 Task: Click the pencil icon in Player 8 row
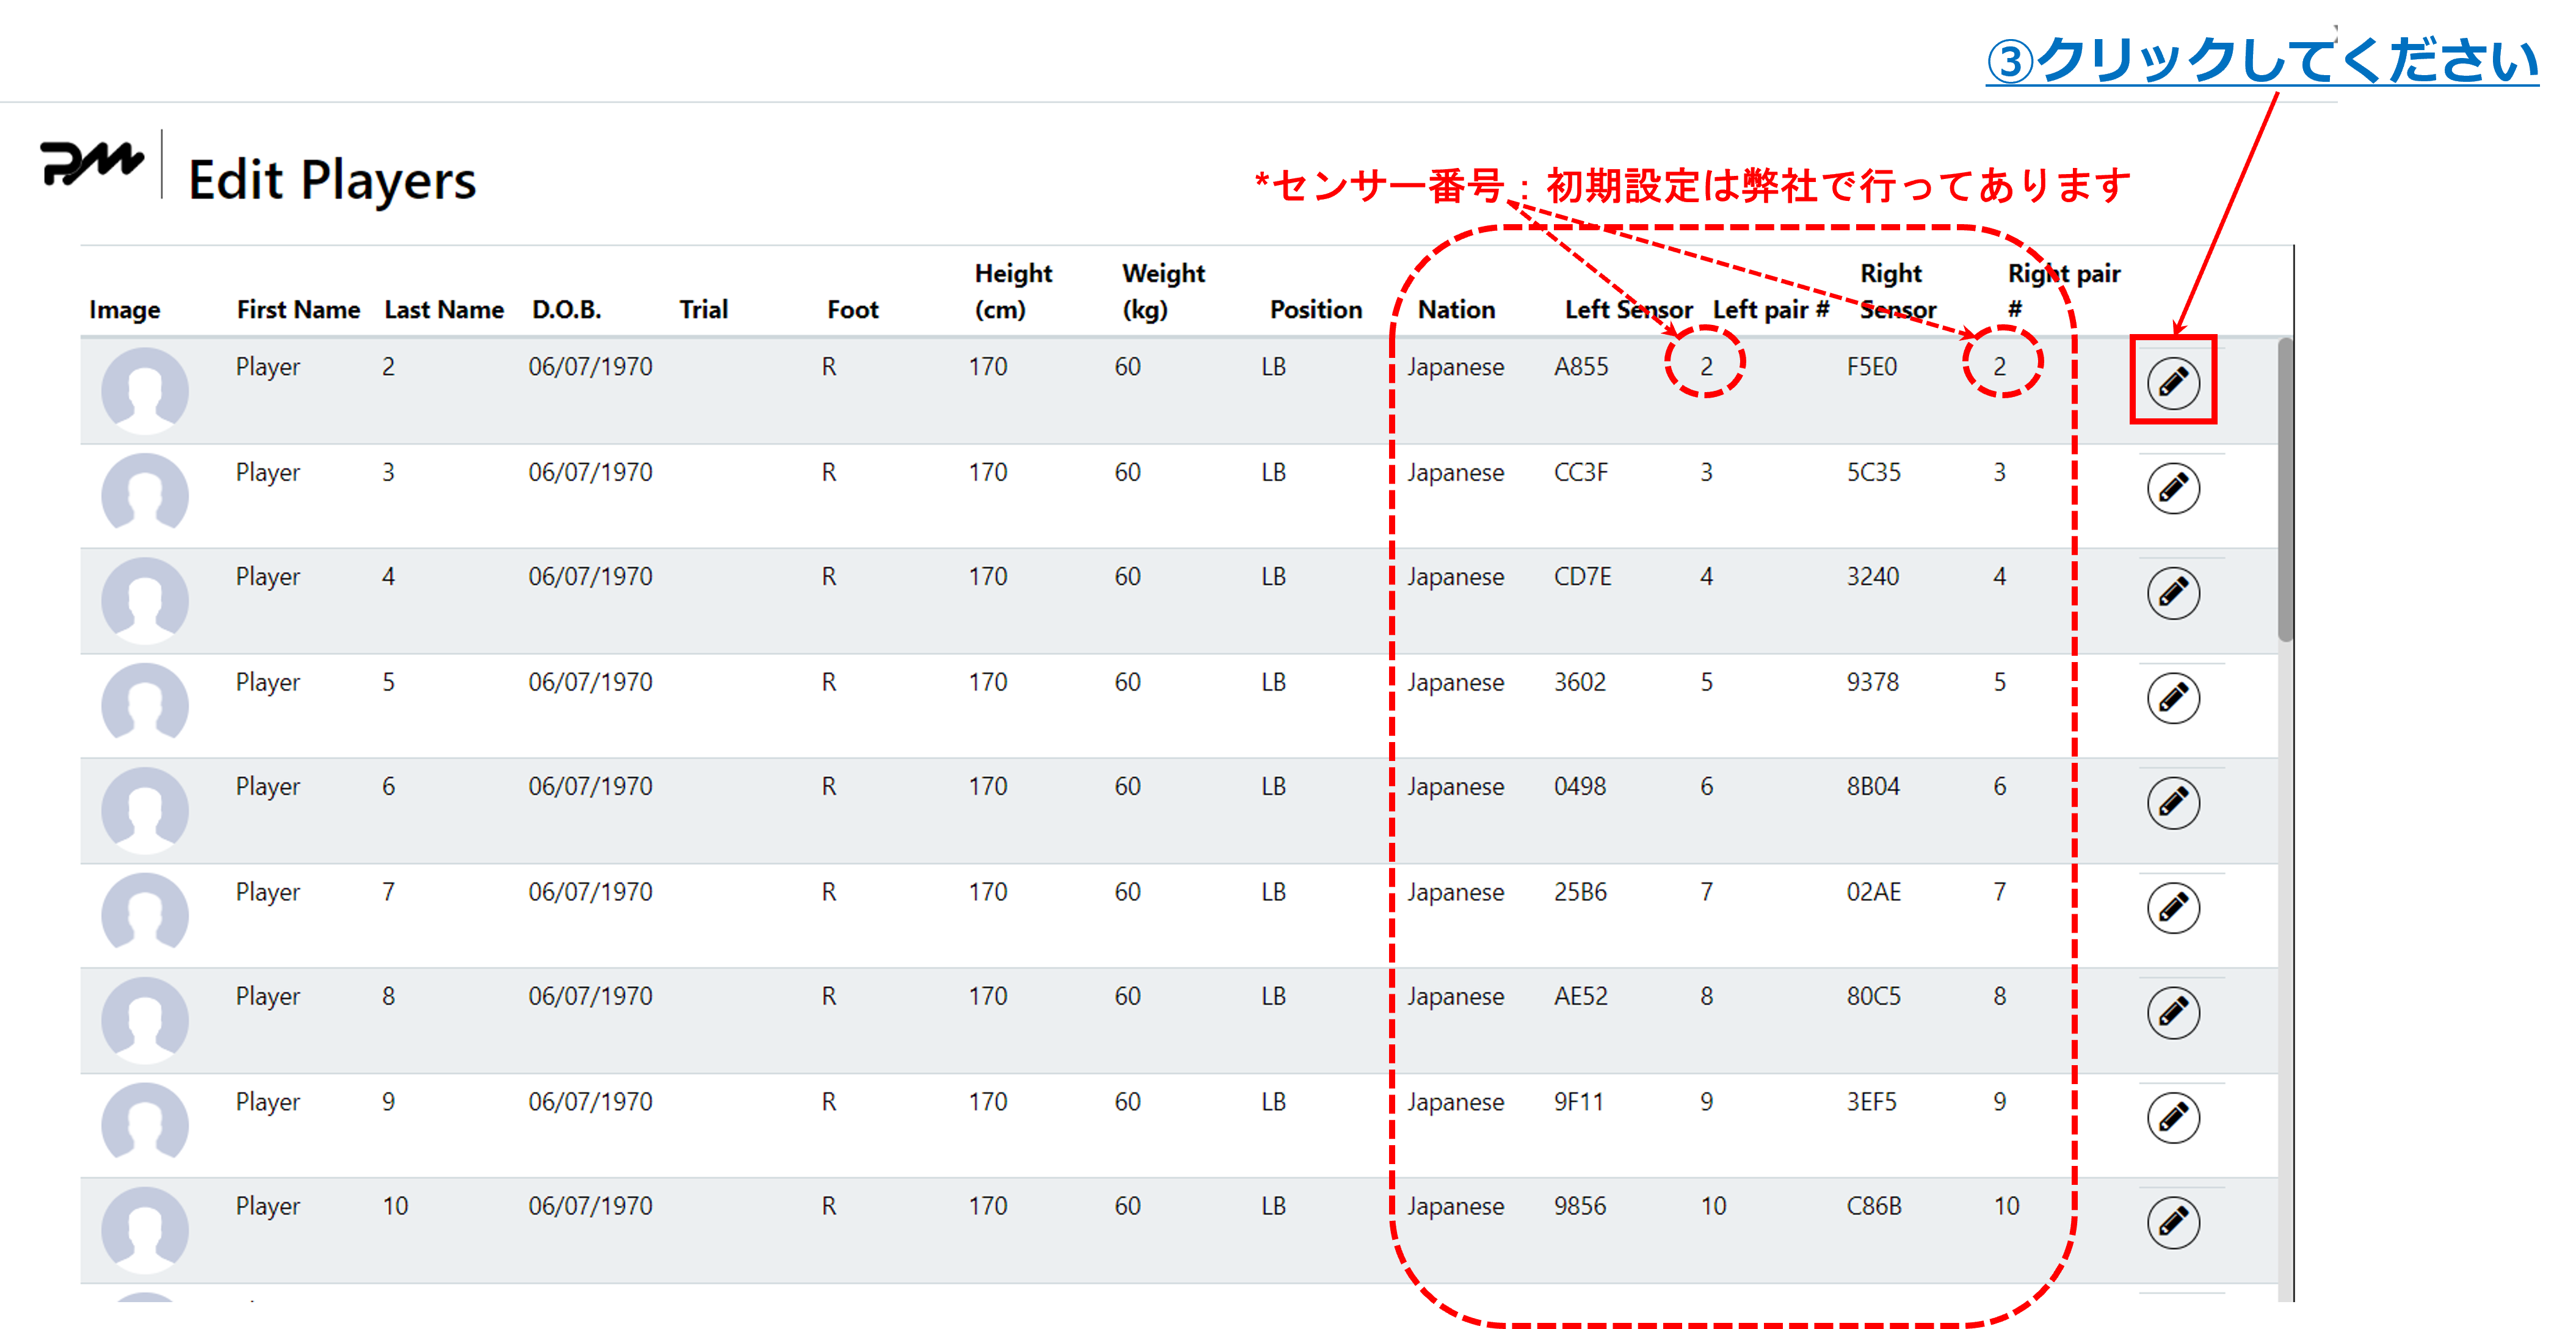(x=2172, y=1013)
